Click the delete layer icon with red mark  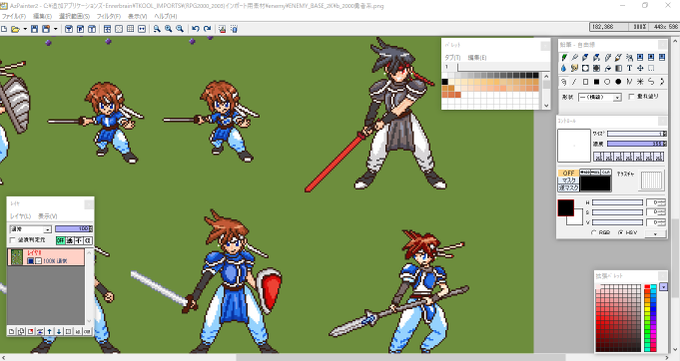point(31,331)
